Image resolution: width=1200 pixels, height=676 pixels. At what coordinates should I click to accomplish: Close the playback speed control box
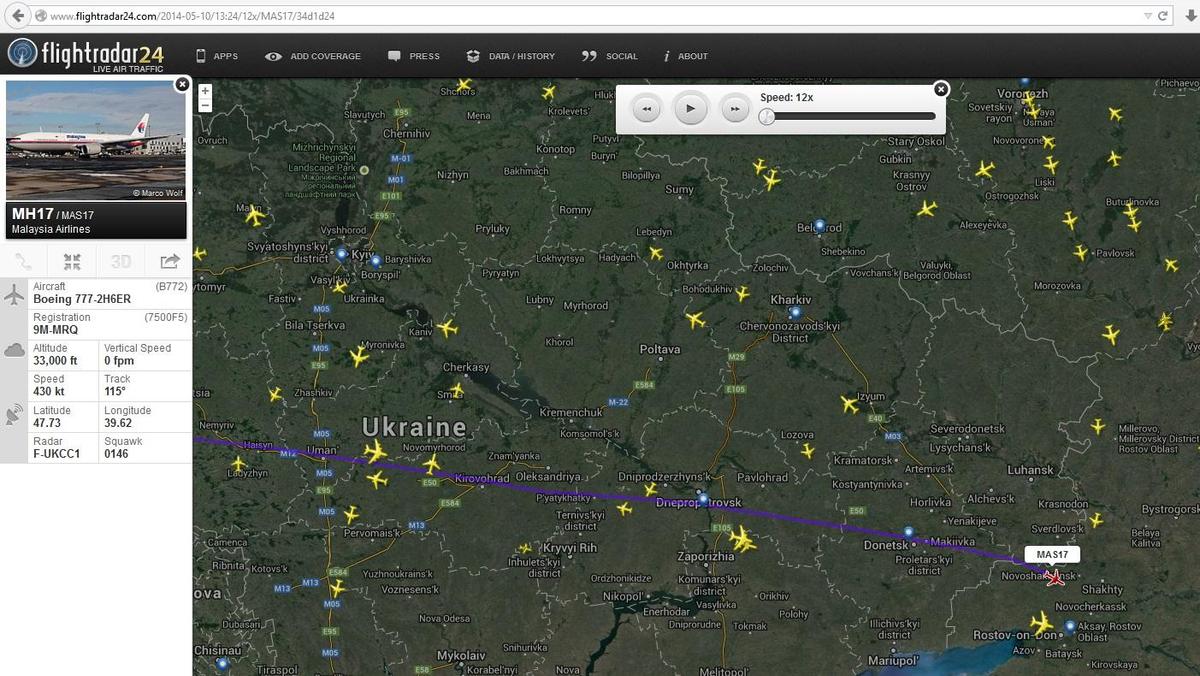(941, 89)
